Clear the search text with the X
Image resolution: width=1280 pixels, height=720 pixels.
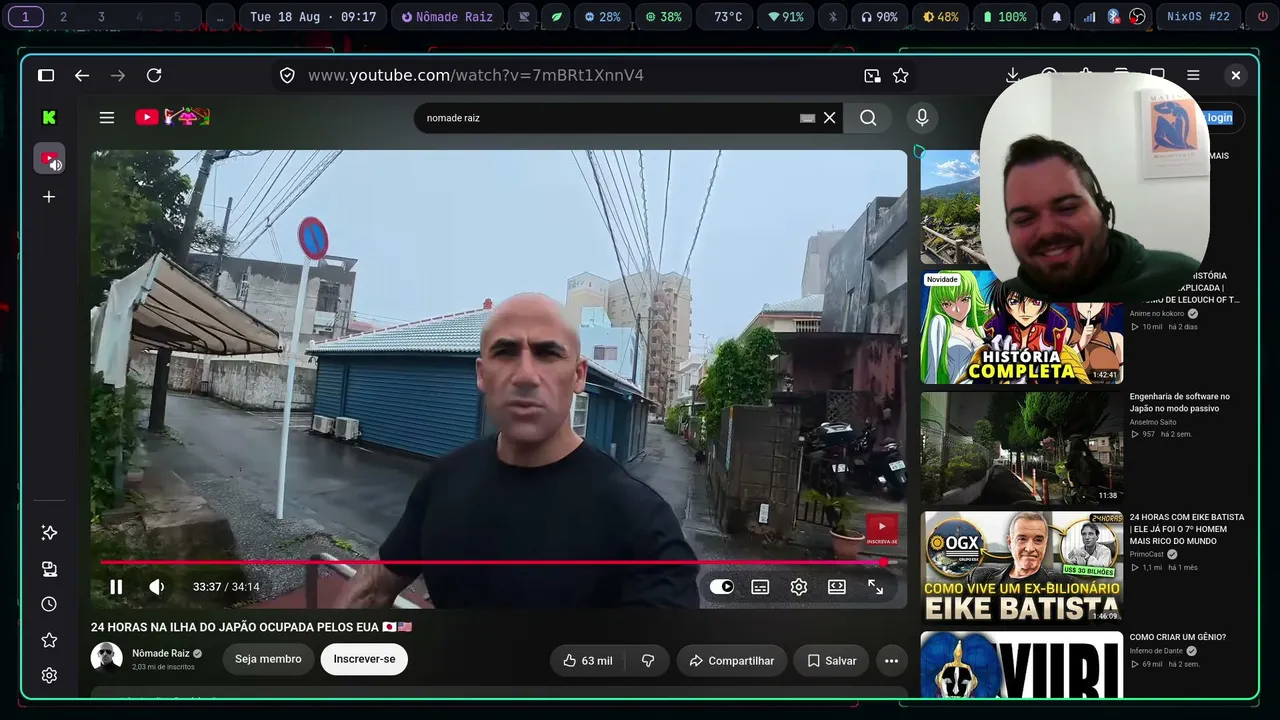[830, 118]
